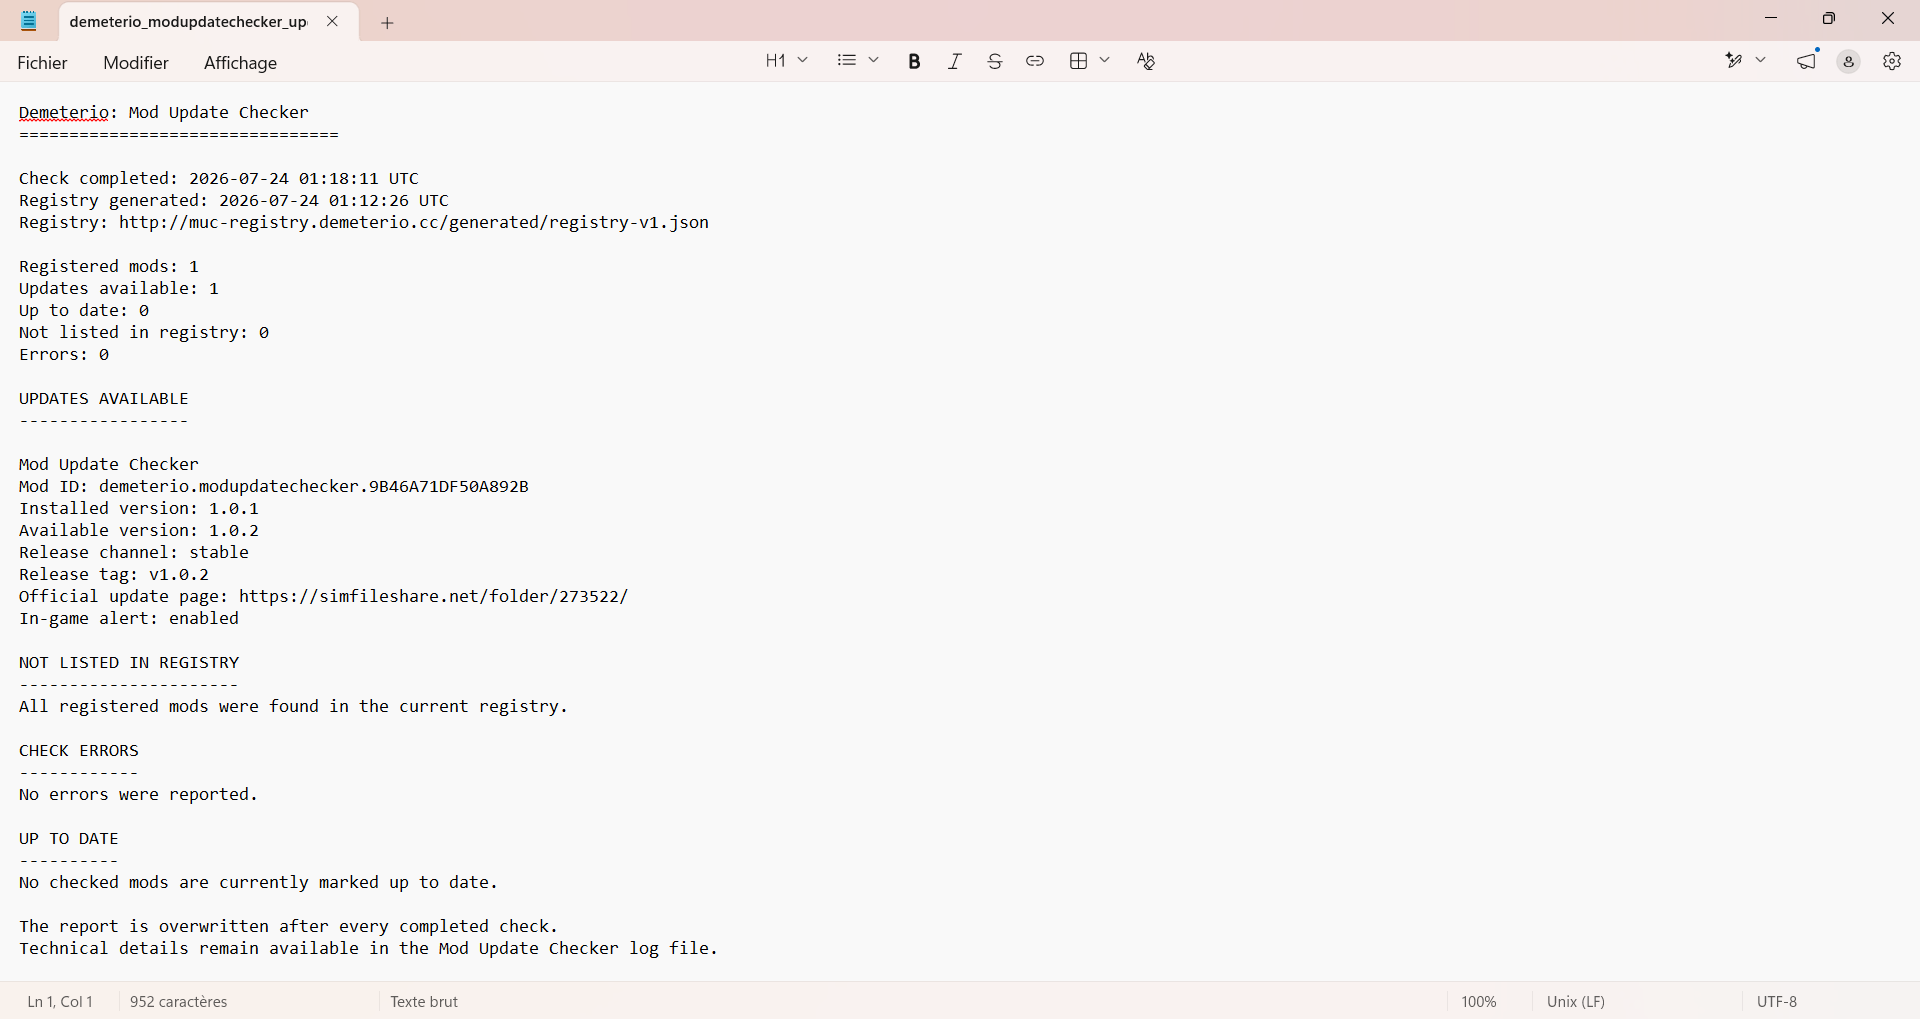Click the 'Release tag: v1.0.2' line
The image size is (1920, 1019).
(x=114, y=575)
